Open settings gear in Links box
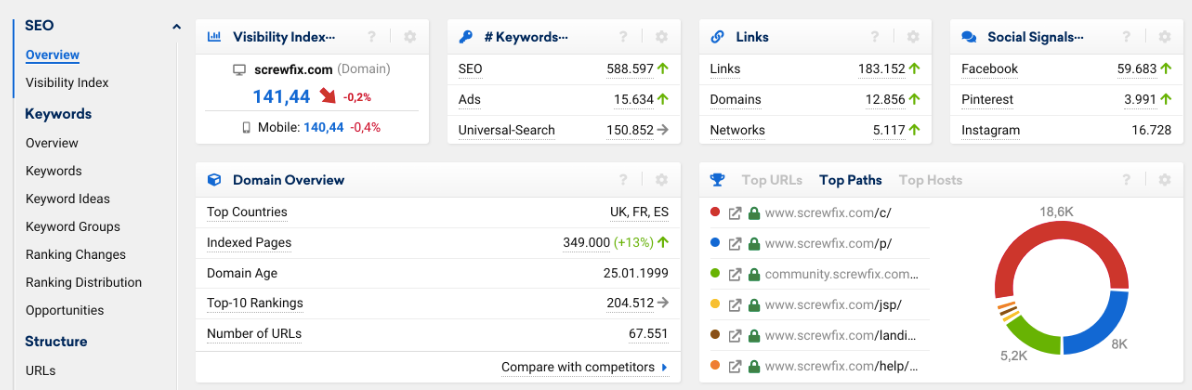1192x390 pixels. (913, 36)
